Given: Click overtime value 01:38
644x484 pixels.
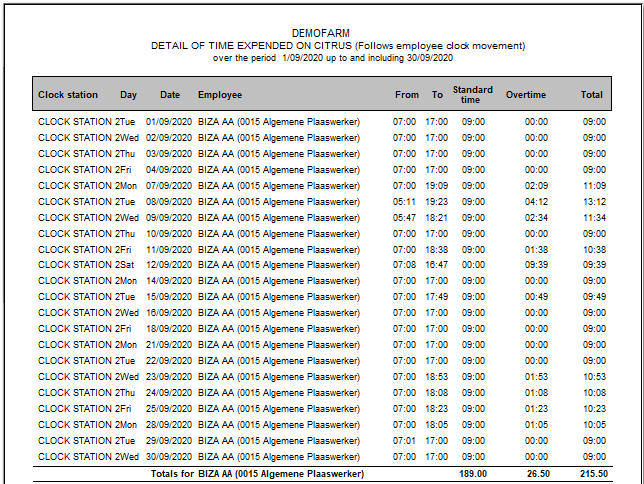Looking at the screenshot, I should 536,250.
